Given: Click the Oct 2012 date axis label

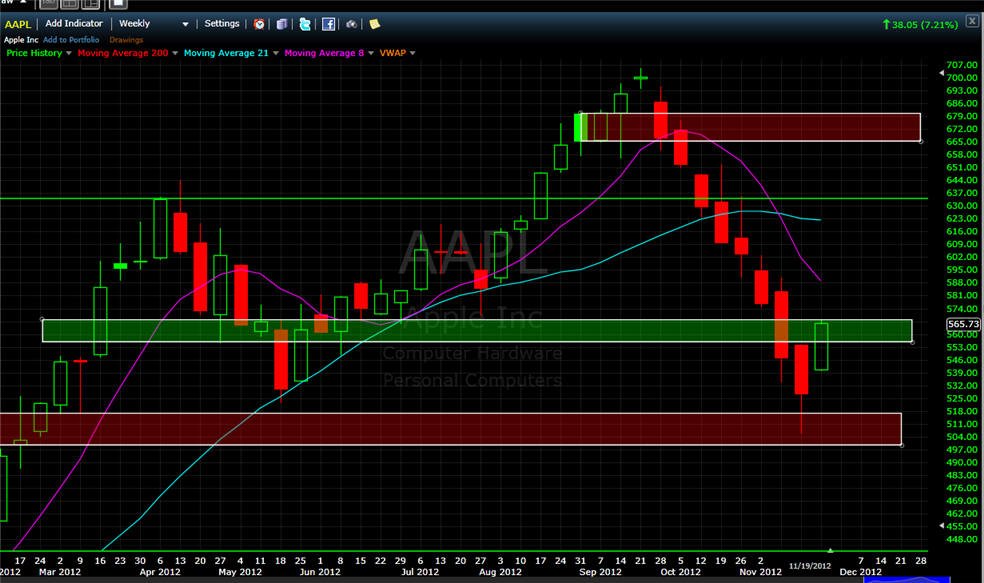Looking at the screenshot, I should (x=680, y=572).
